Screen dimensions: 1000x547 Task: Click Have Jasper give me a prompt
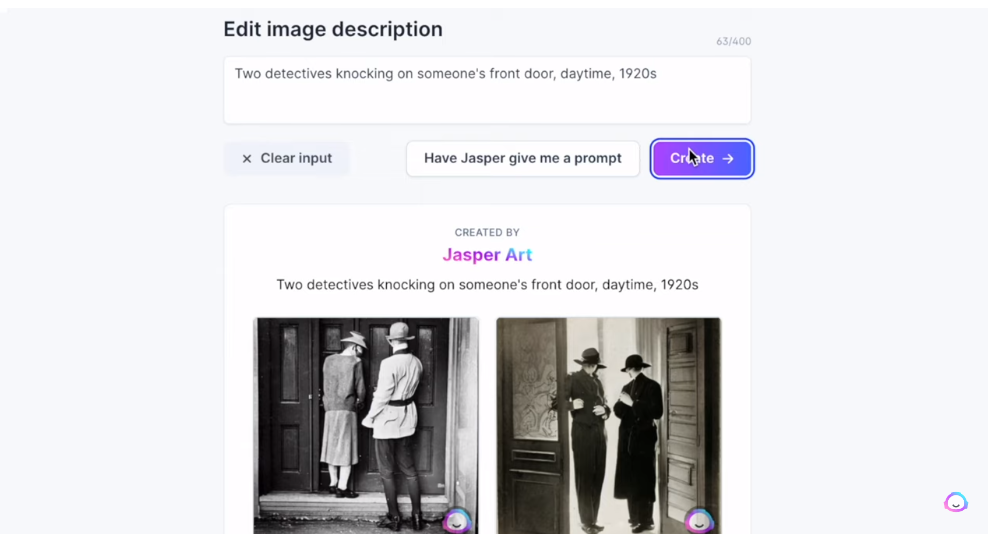click(522, 159)
